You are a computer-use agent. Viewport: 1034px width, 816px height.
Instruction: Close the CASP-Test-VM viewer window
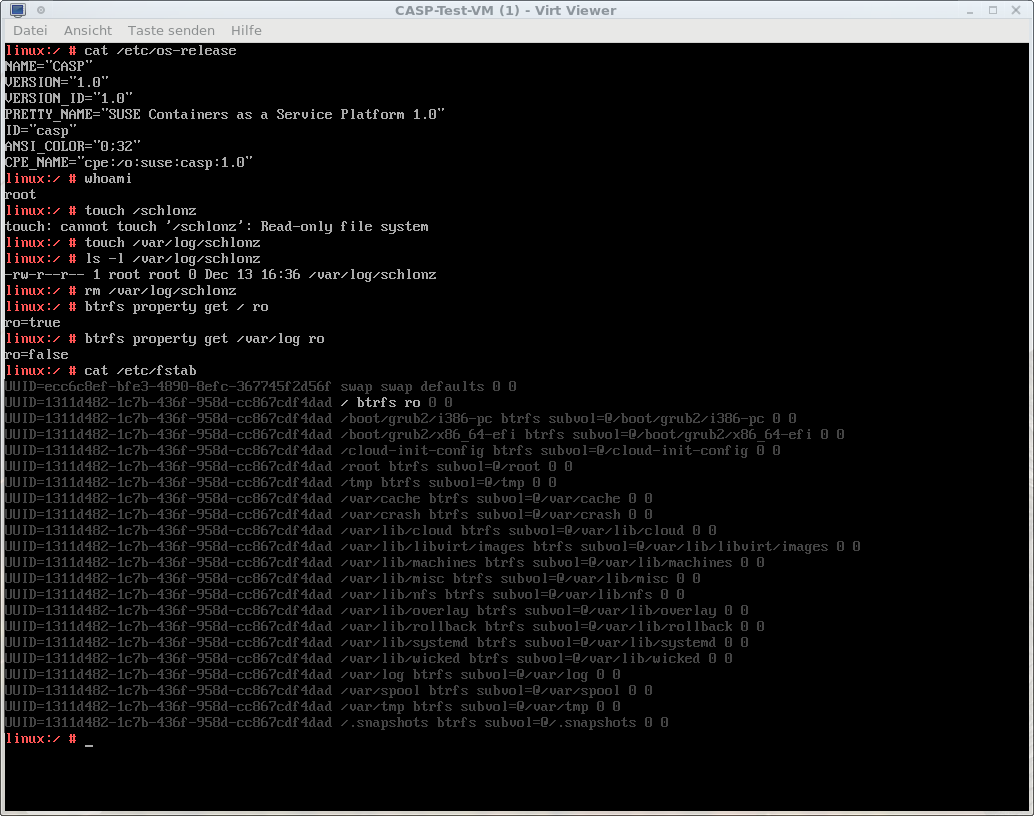point(1017,11)
